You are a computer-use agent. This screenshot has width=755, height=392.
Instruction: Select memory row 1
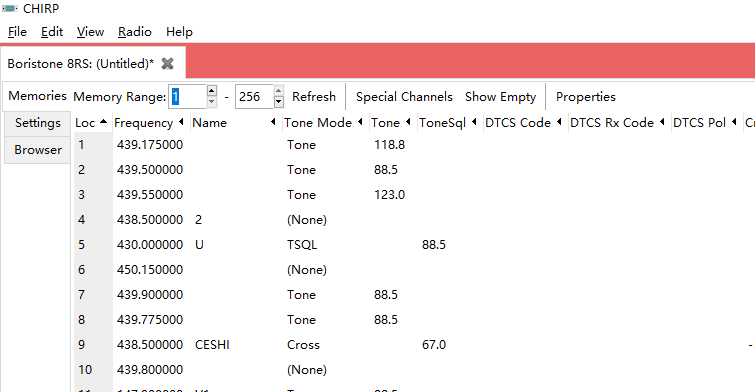[81, 144]
